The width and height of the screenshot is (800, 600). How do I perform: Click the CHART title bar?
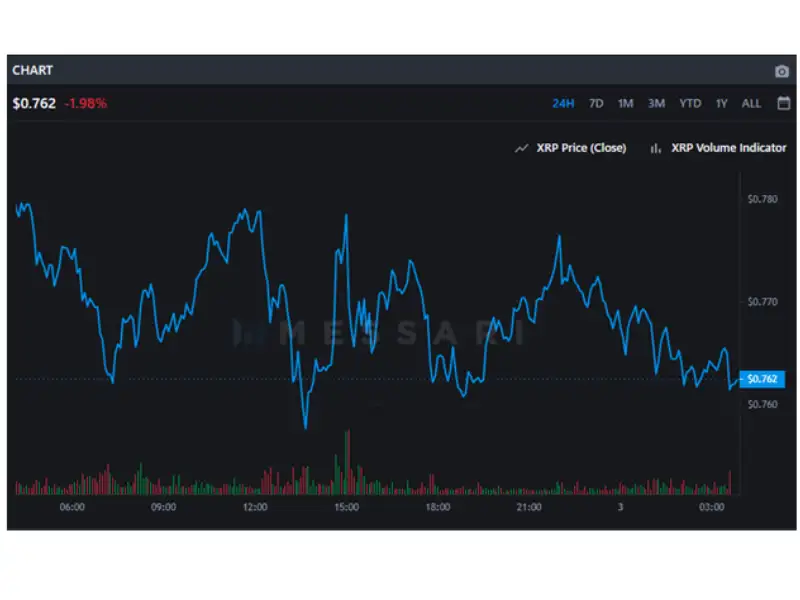tap(33, 70)
